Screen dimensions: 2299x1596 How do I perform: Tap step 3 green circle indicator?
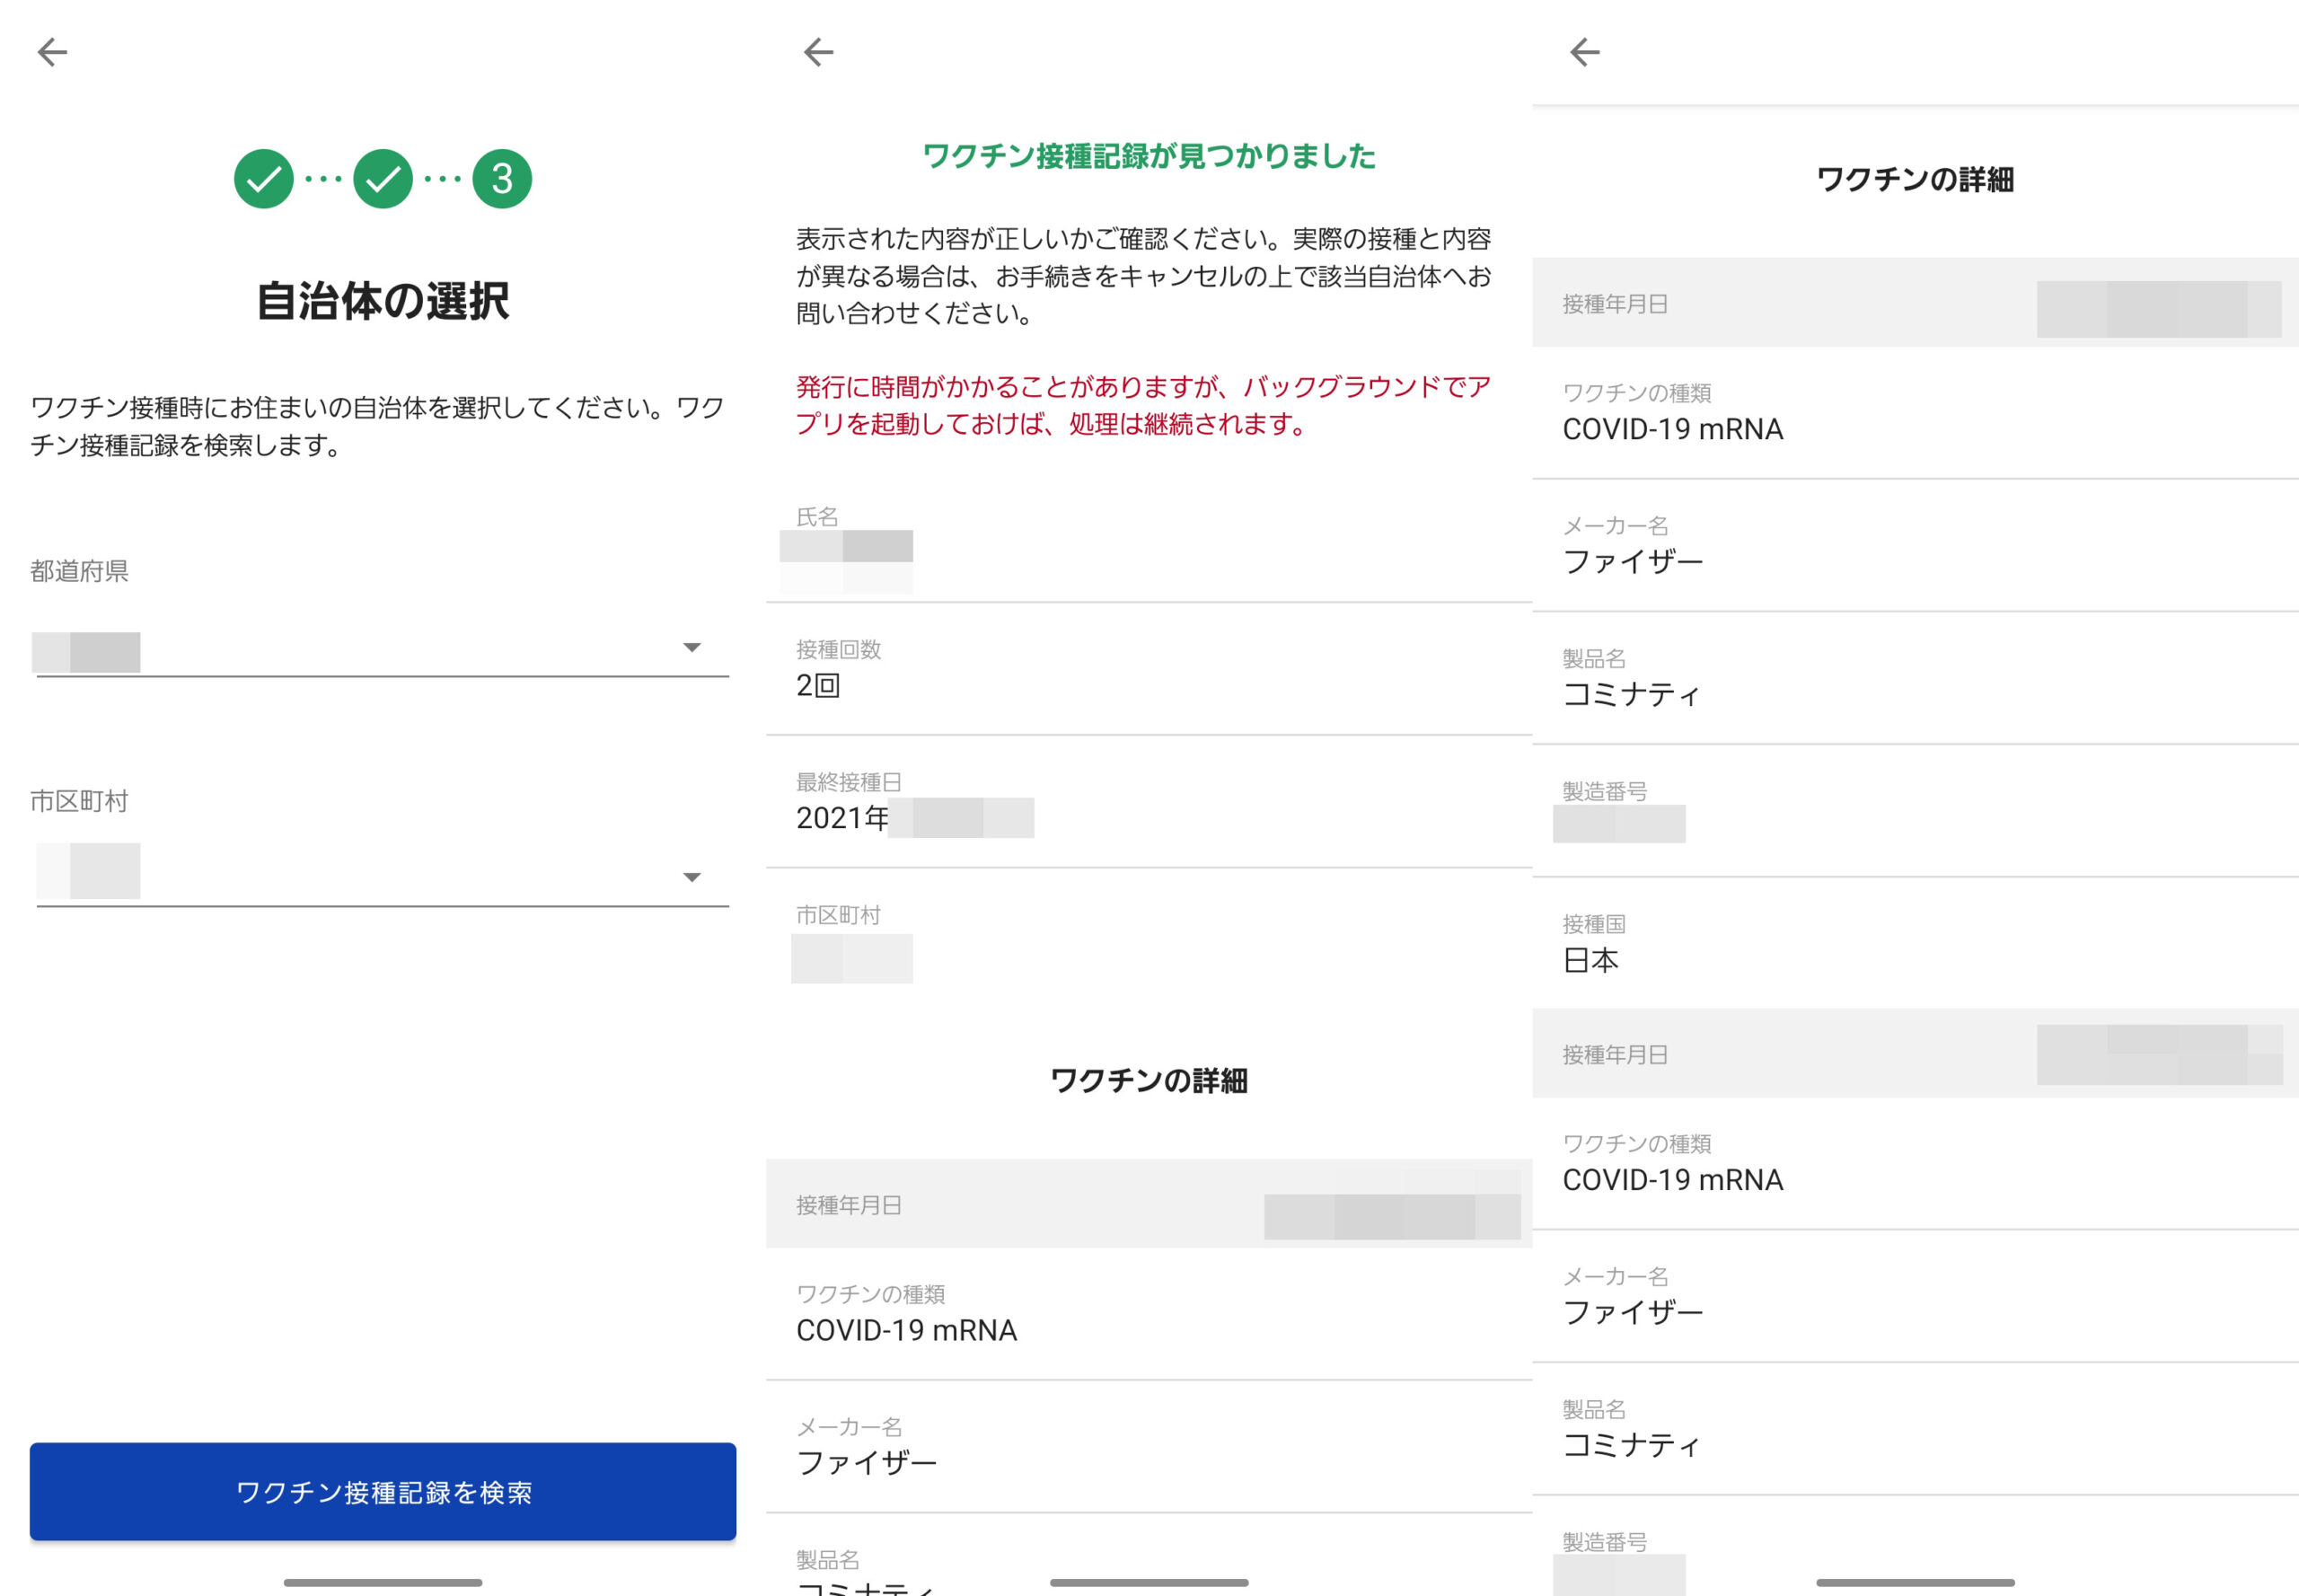502,179
